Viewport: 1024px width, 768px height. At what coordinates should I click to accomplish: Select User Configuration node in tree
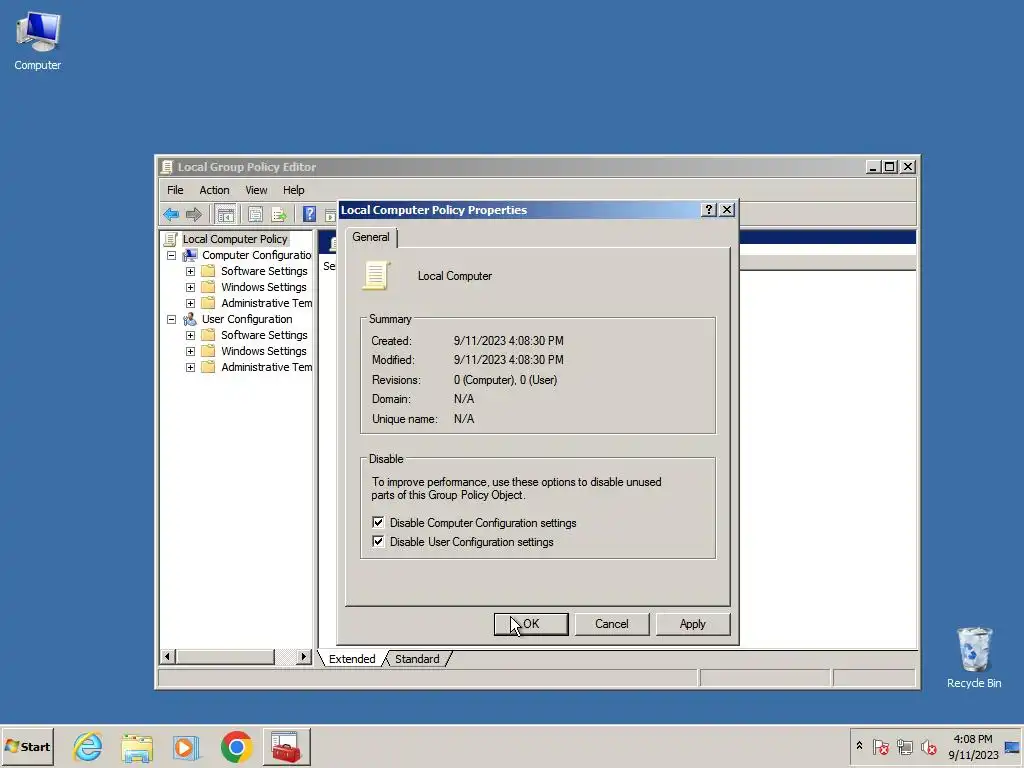click(247, 319)
